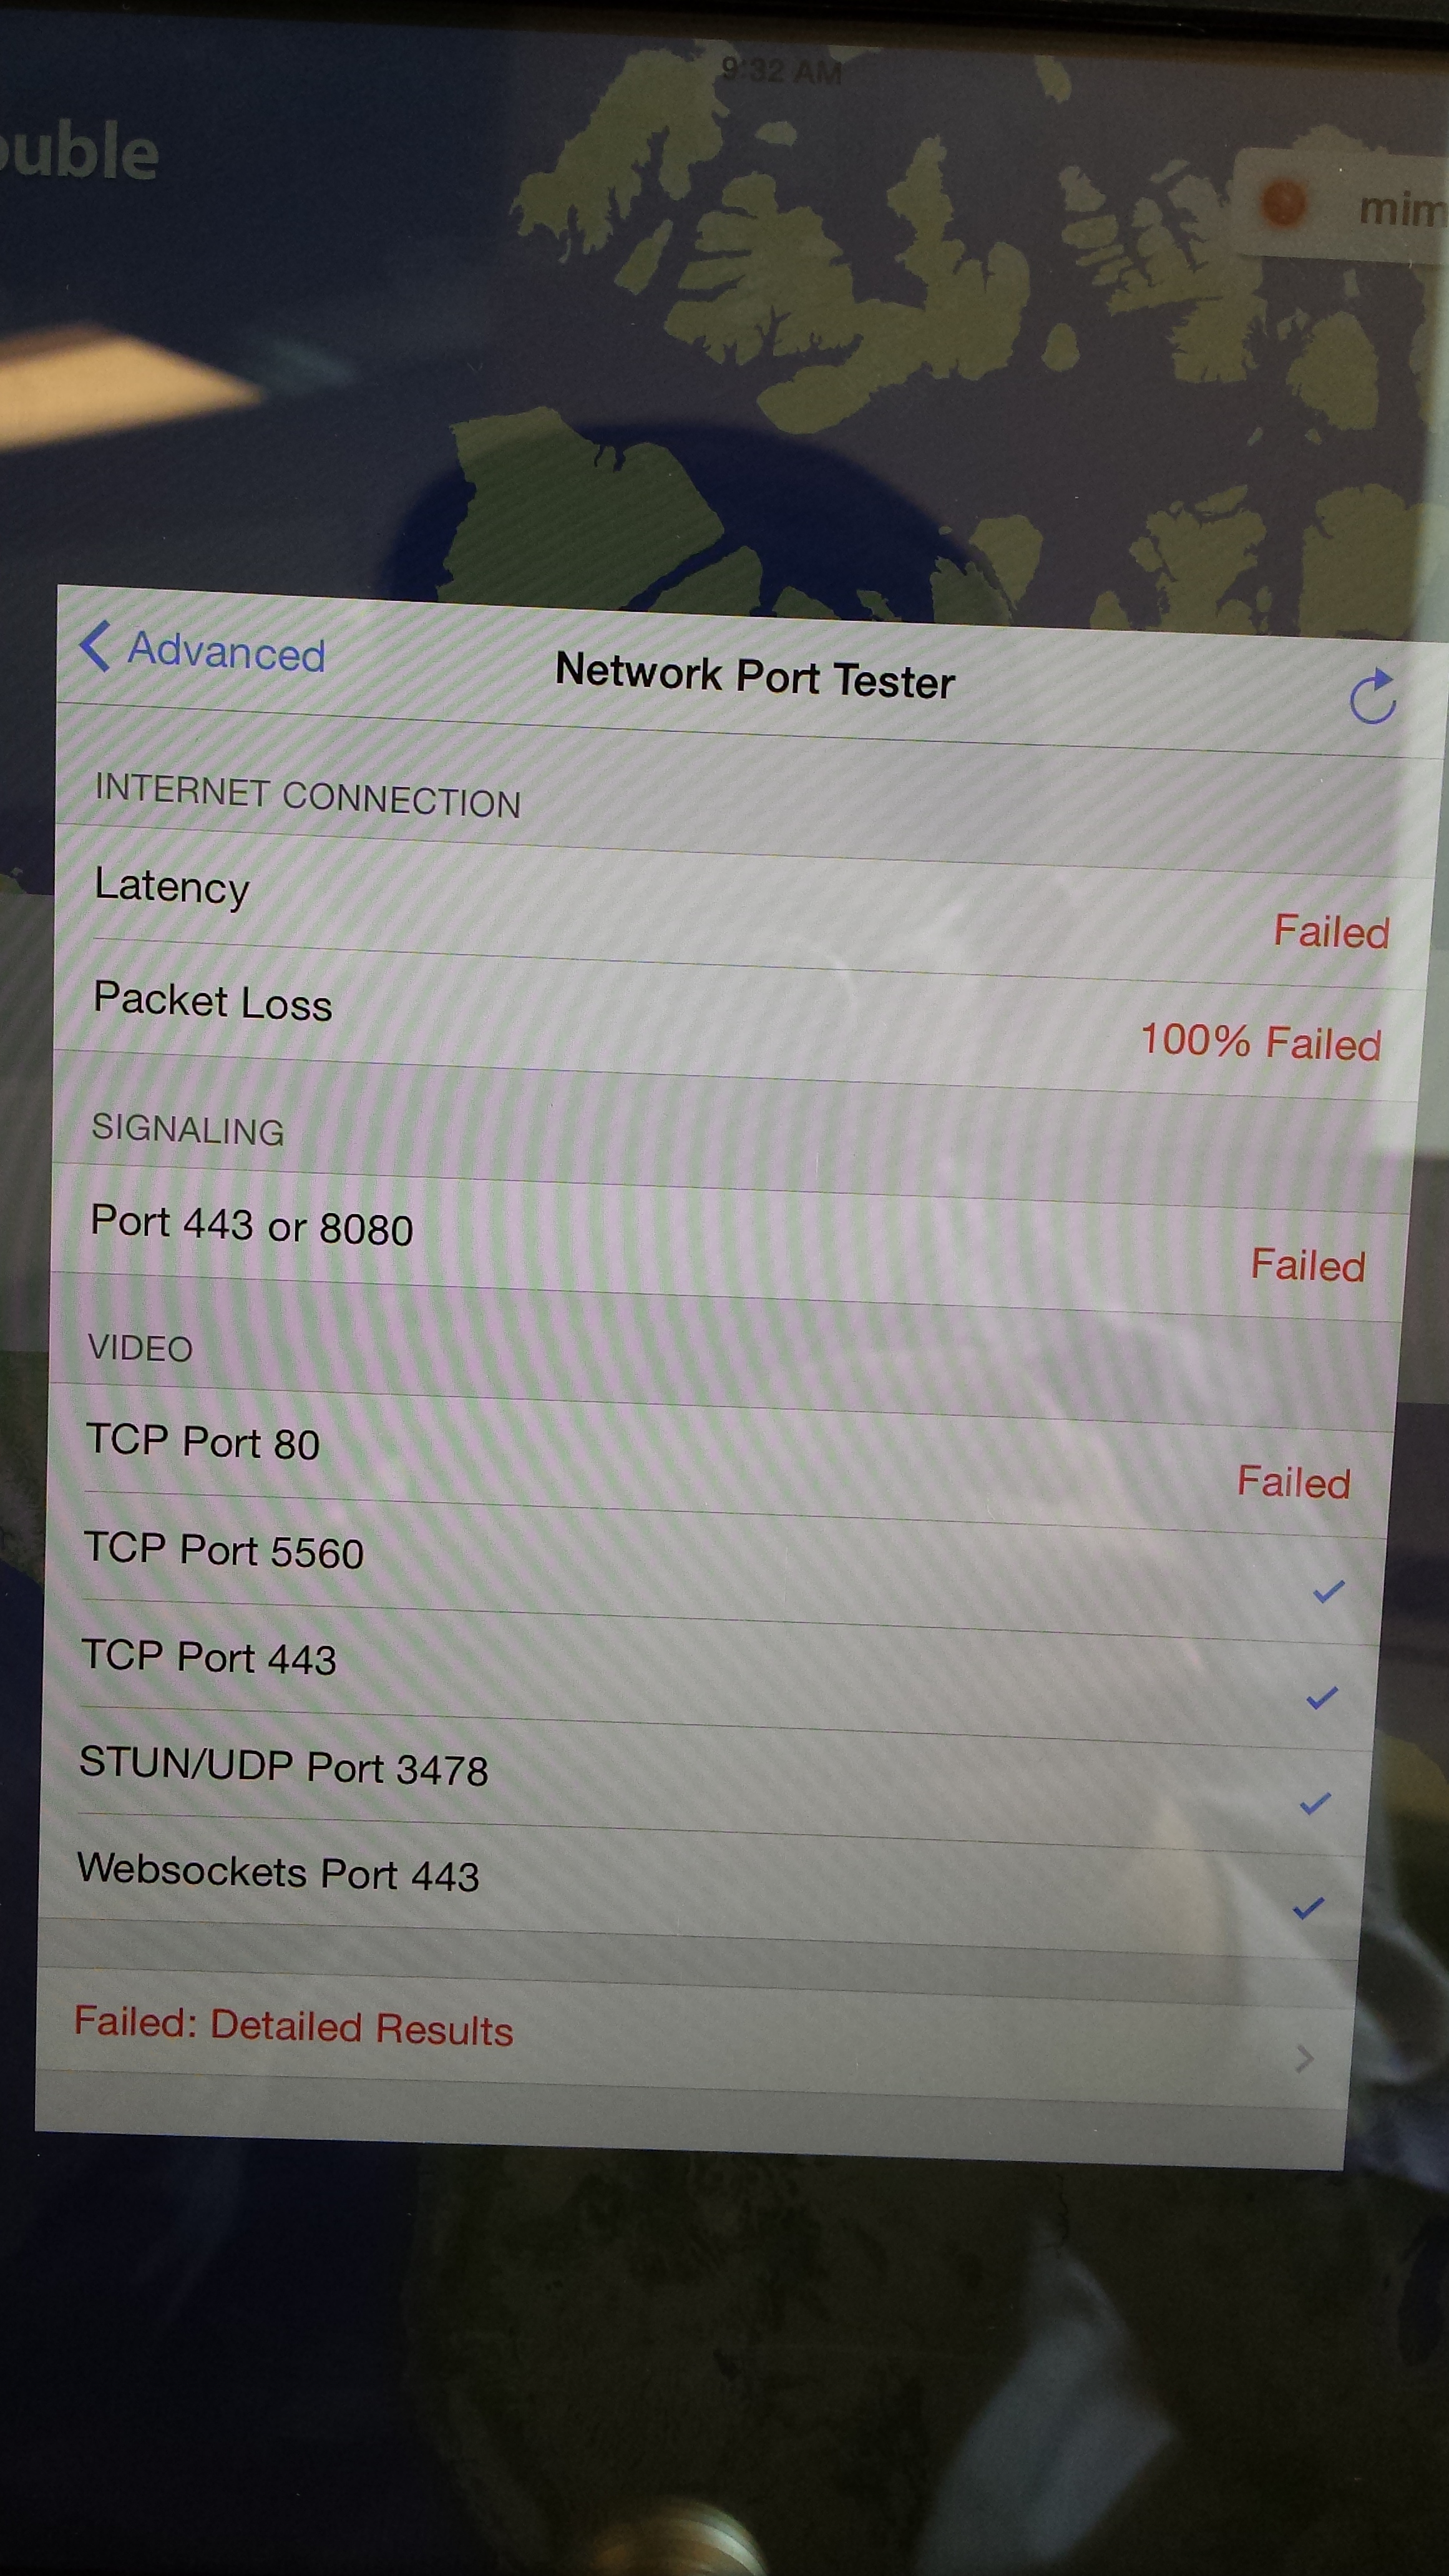Tap the Failed status for Latency
Image resolution: width=1449 pixels, height=2576 pixels.
[x=1331, y=932]
